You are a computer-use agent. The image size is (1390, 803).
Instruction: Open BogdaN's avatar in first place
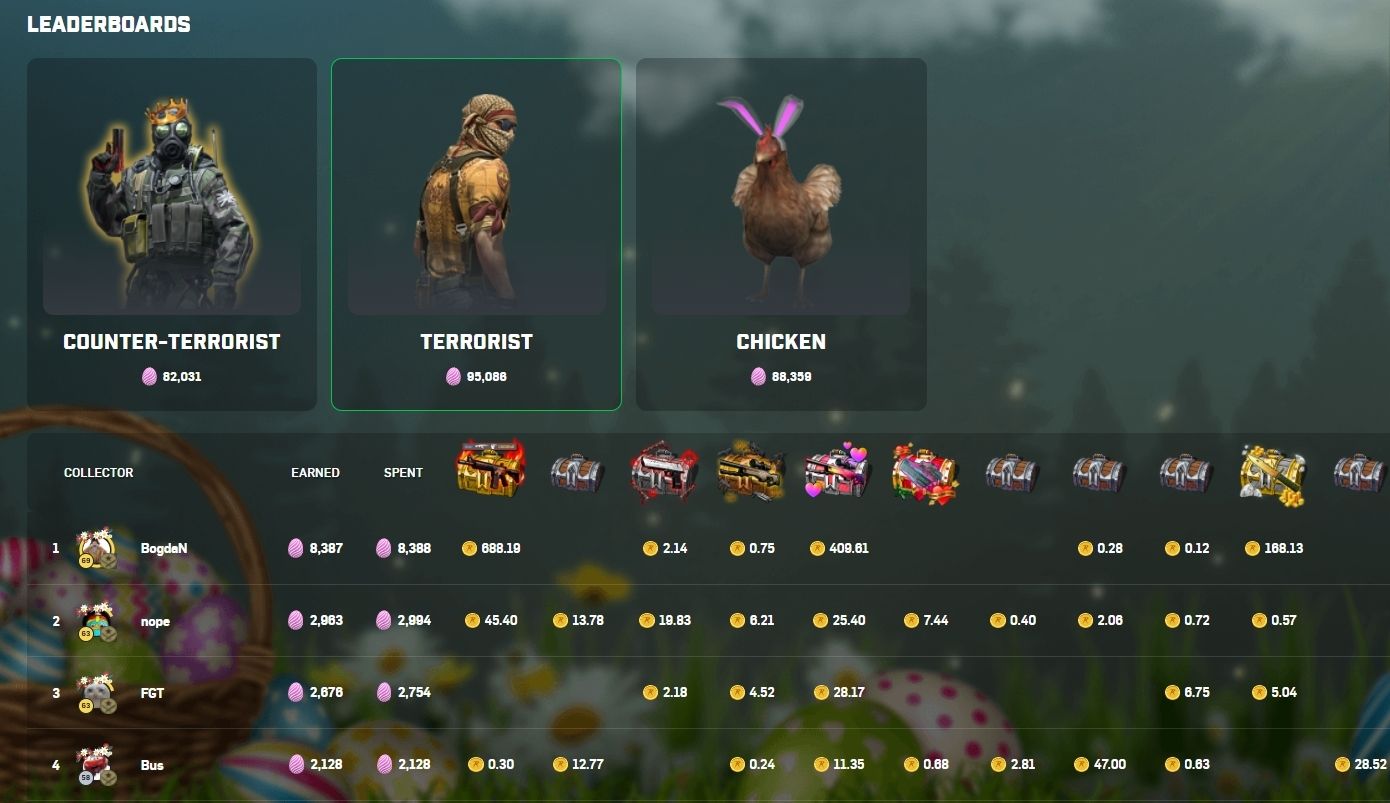pyautogui.click(x=97, y=548)
